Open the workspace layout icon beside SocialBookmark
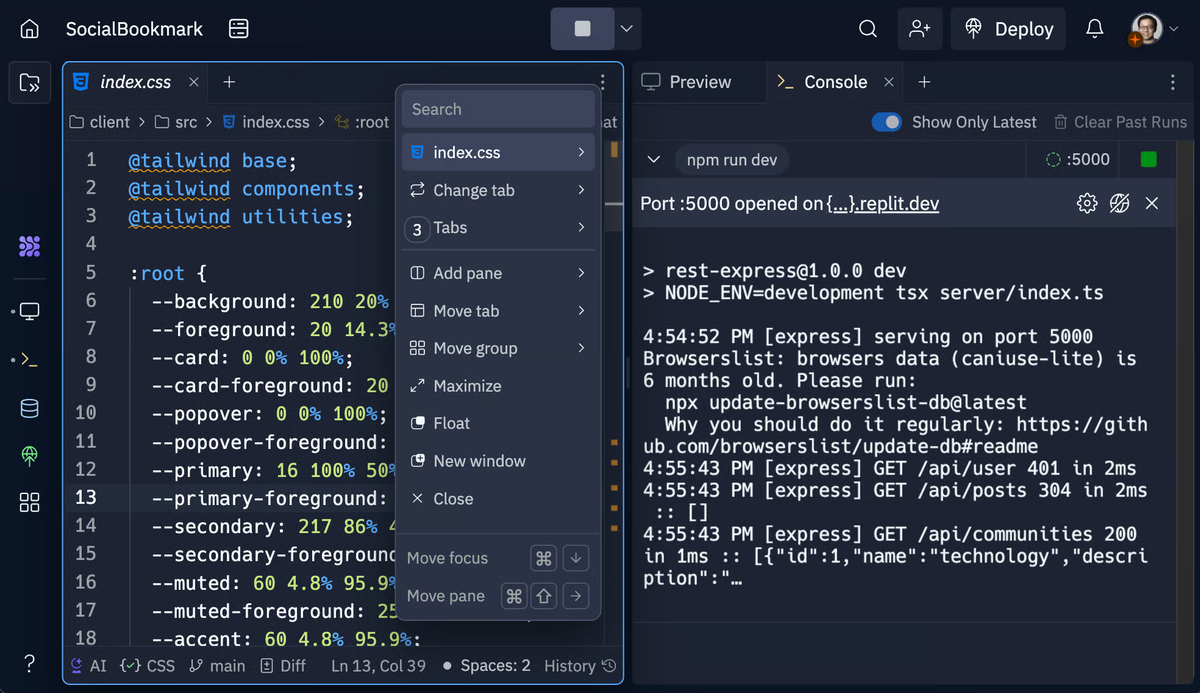This screenshot has width=1200, height=693. coord(238,29)
